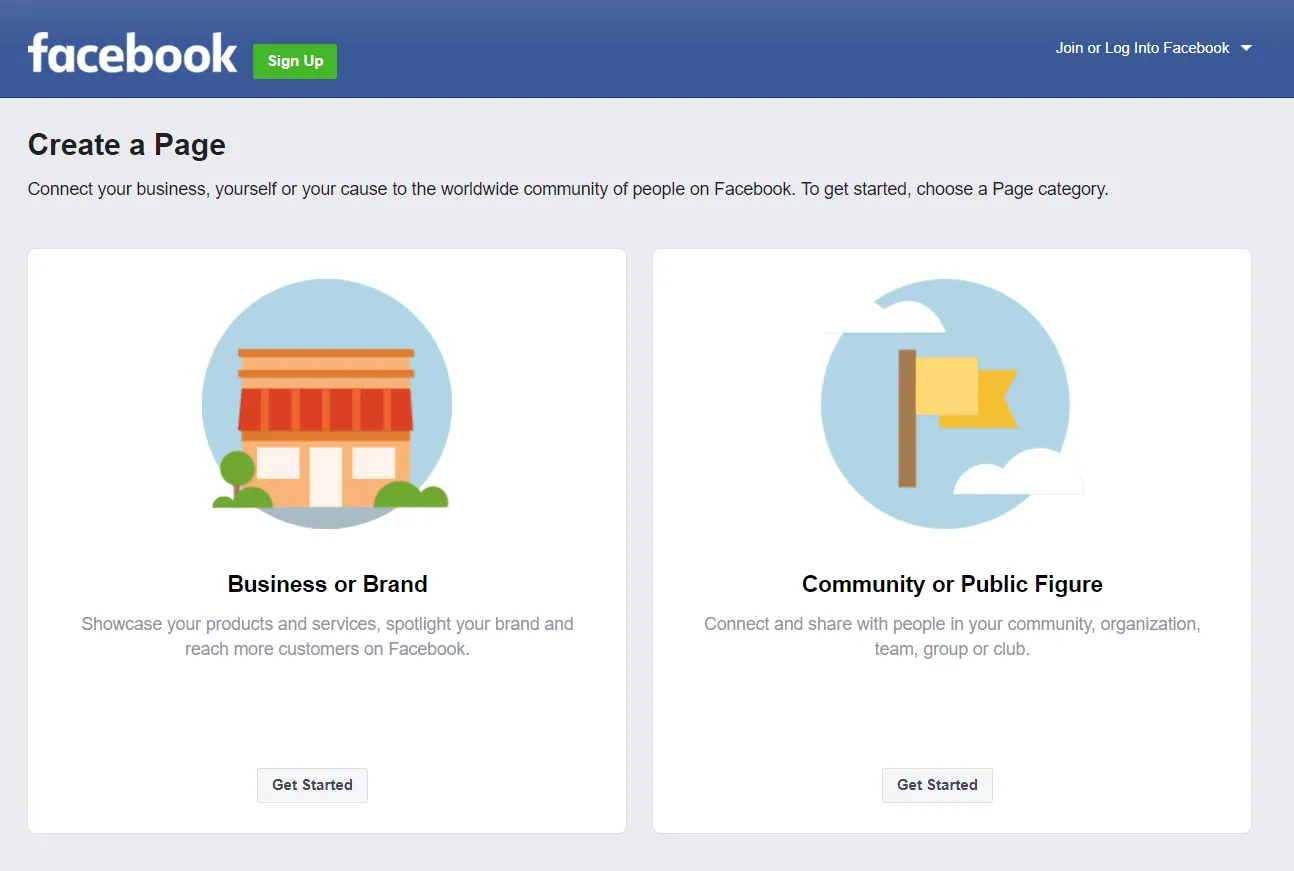This screenshot has height=871, width=1294.
Task: Click Get Started under Business or Brand
Action: (x=312, y=785)
